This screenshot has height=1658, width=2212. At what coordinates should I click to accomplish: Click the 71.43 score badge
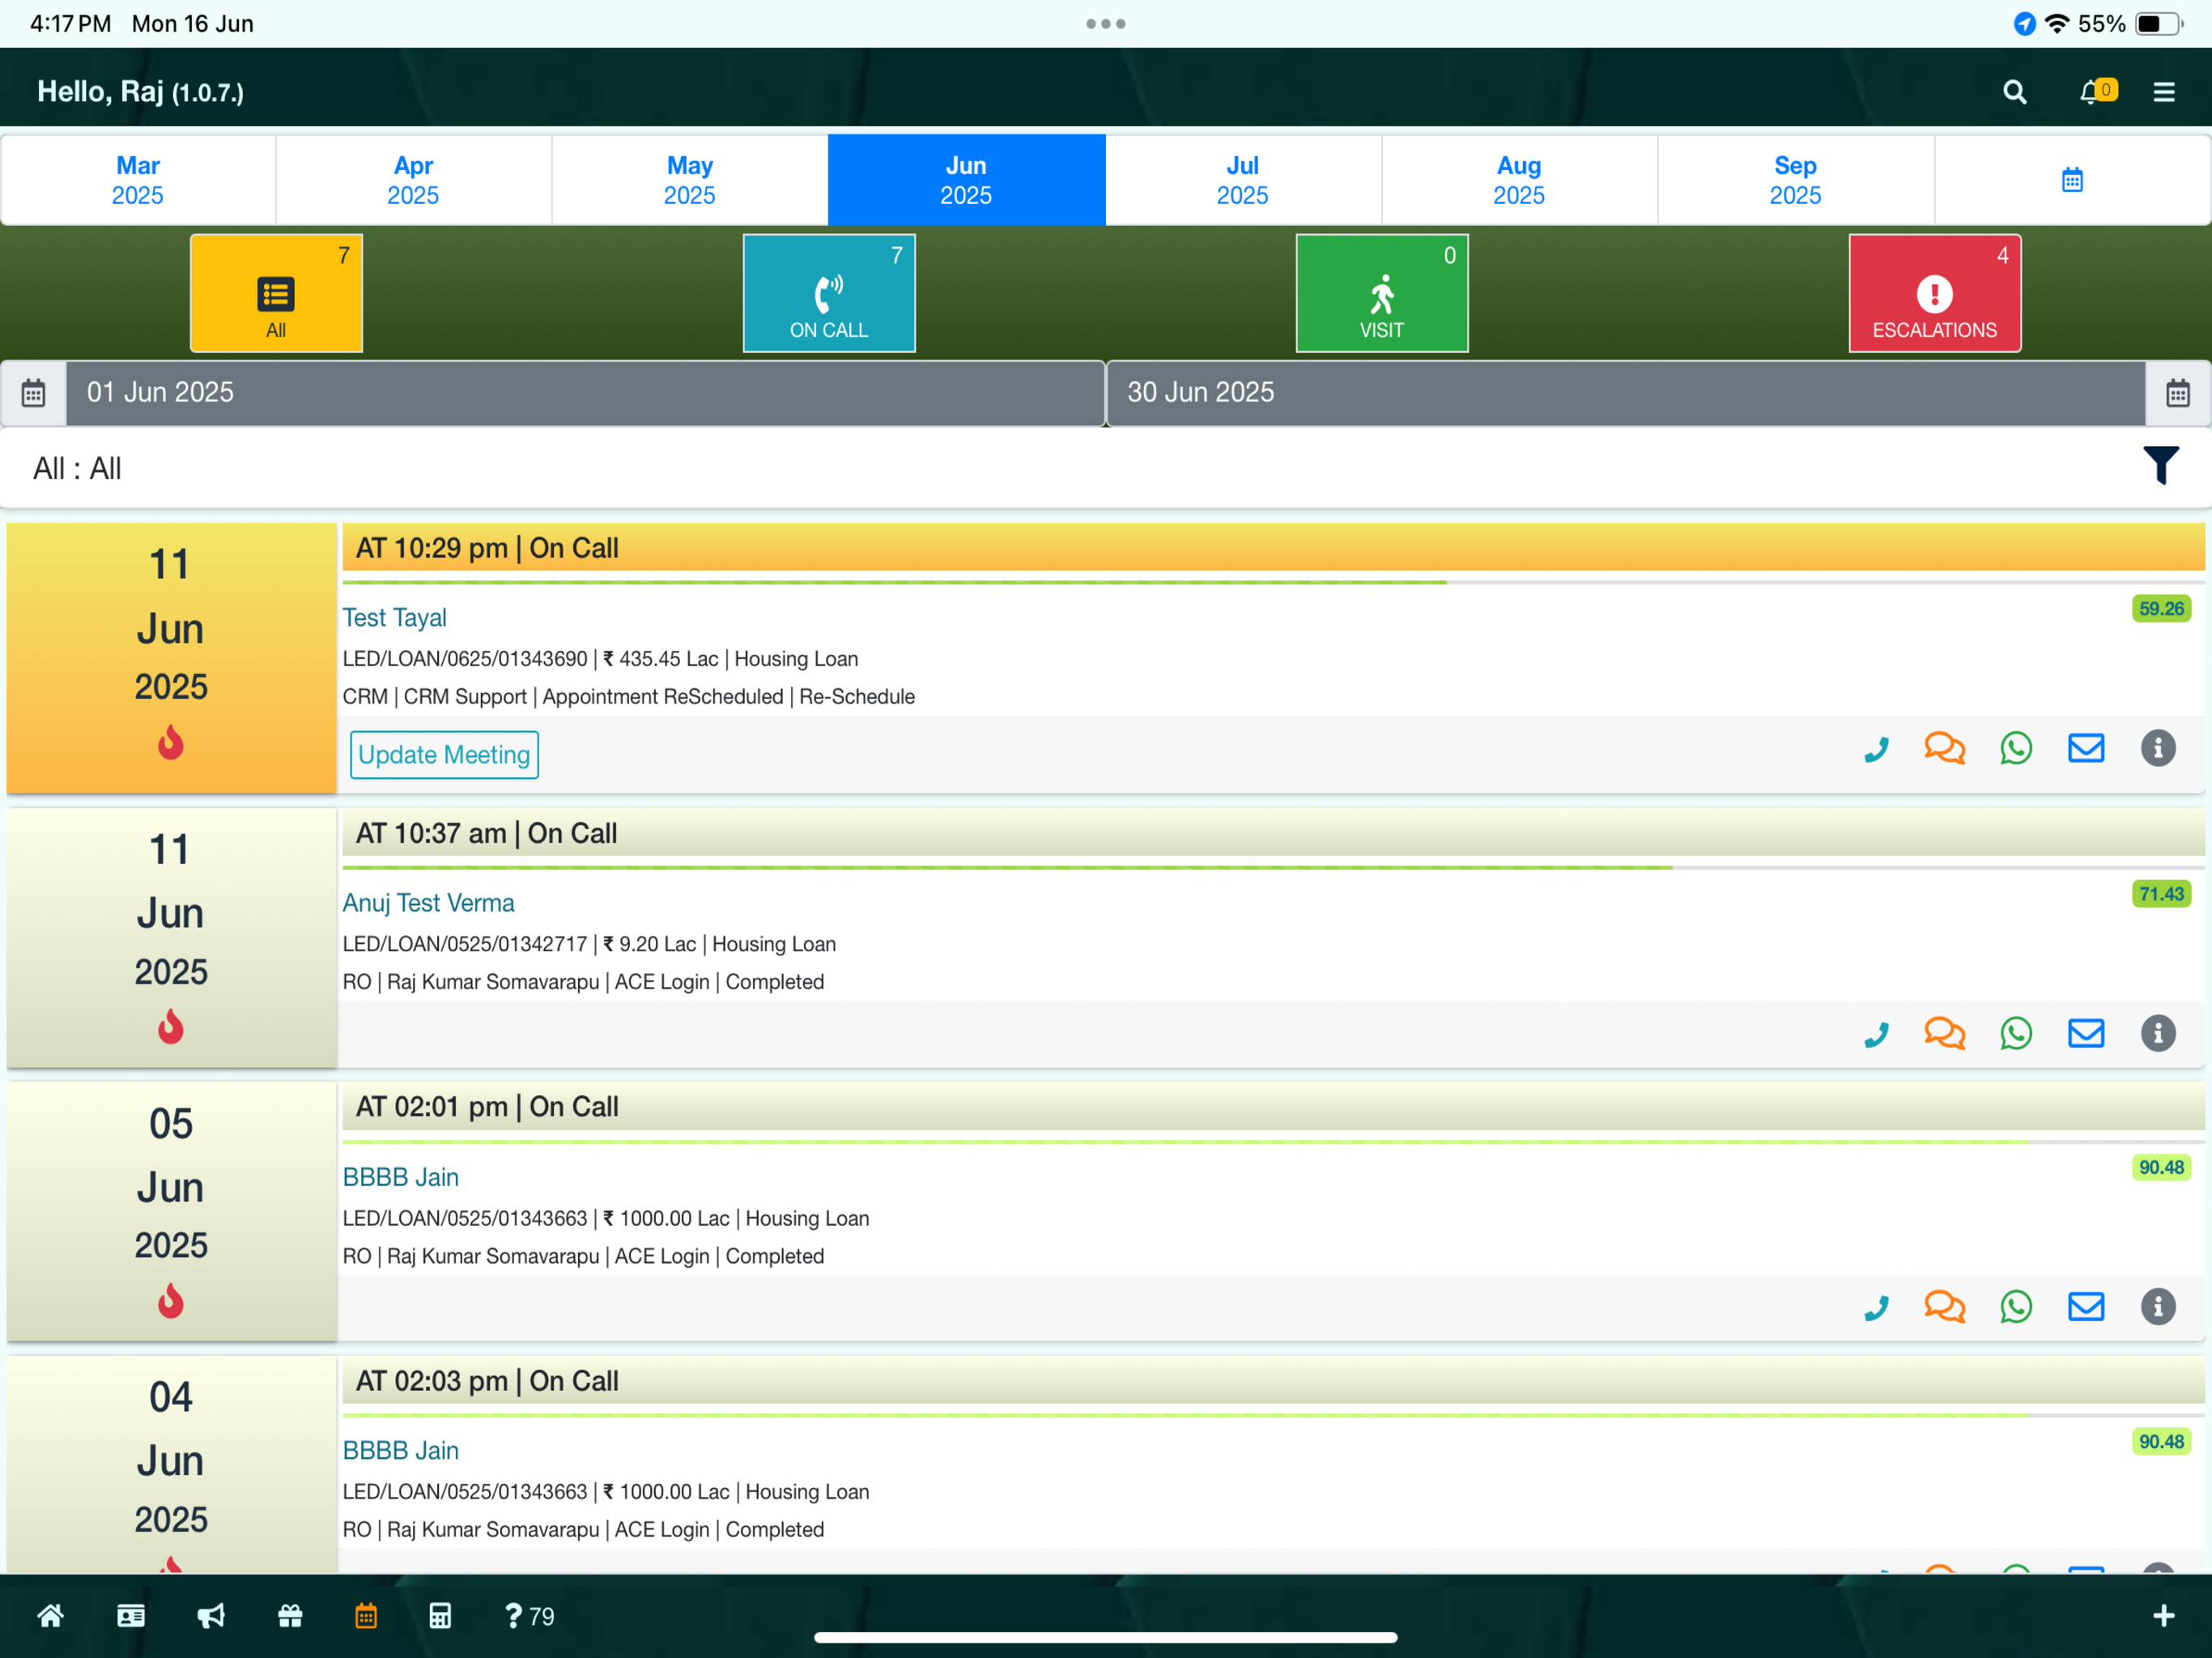(2161, 894)
